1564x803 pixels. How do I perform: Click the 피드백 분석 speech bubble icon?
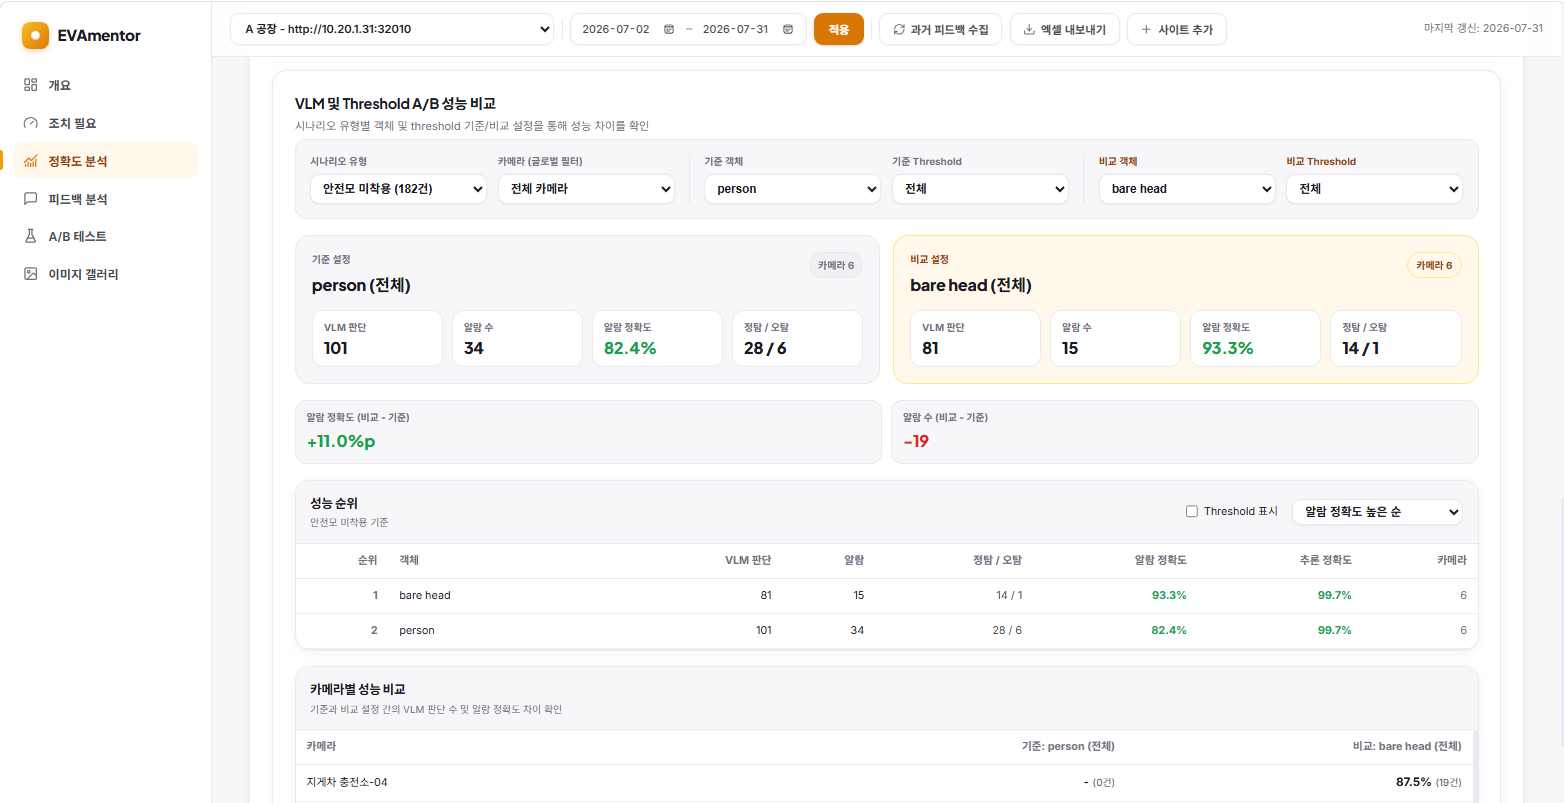coord(30,199)
